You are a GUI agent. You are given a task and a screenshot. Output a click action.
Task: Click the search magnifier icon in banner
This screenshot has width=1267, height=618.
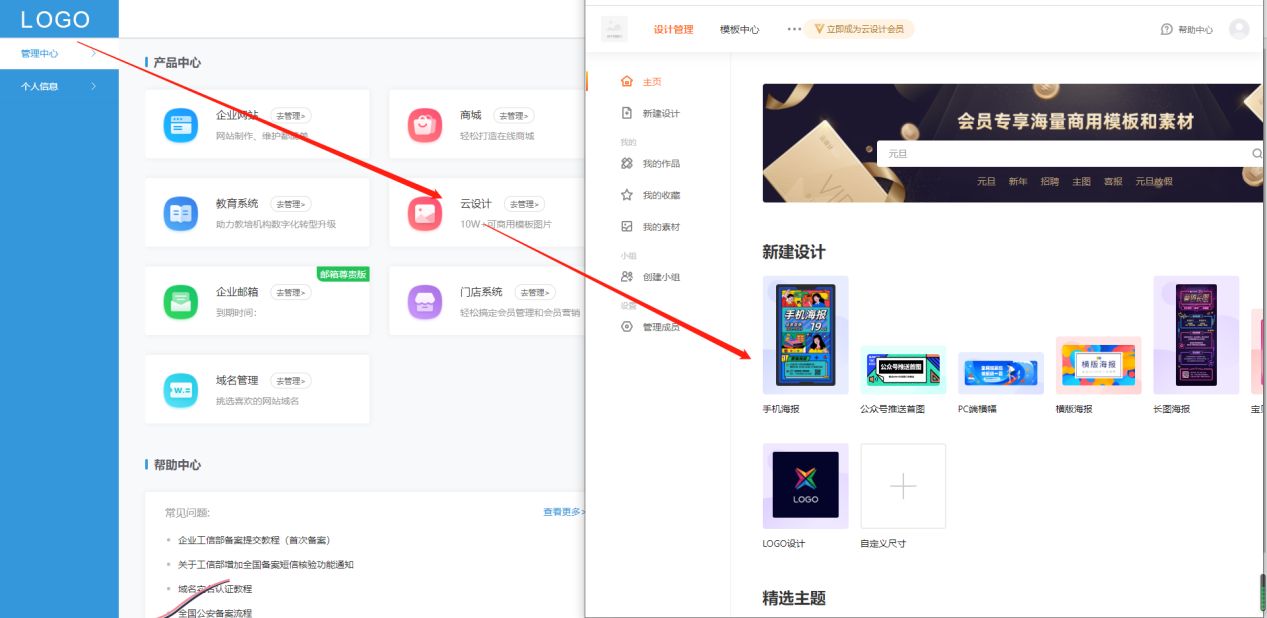pyautogui.click(x=1257, y=154)
